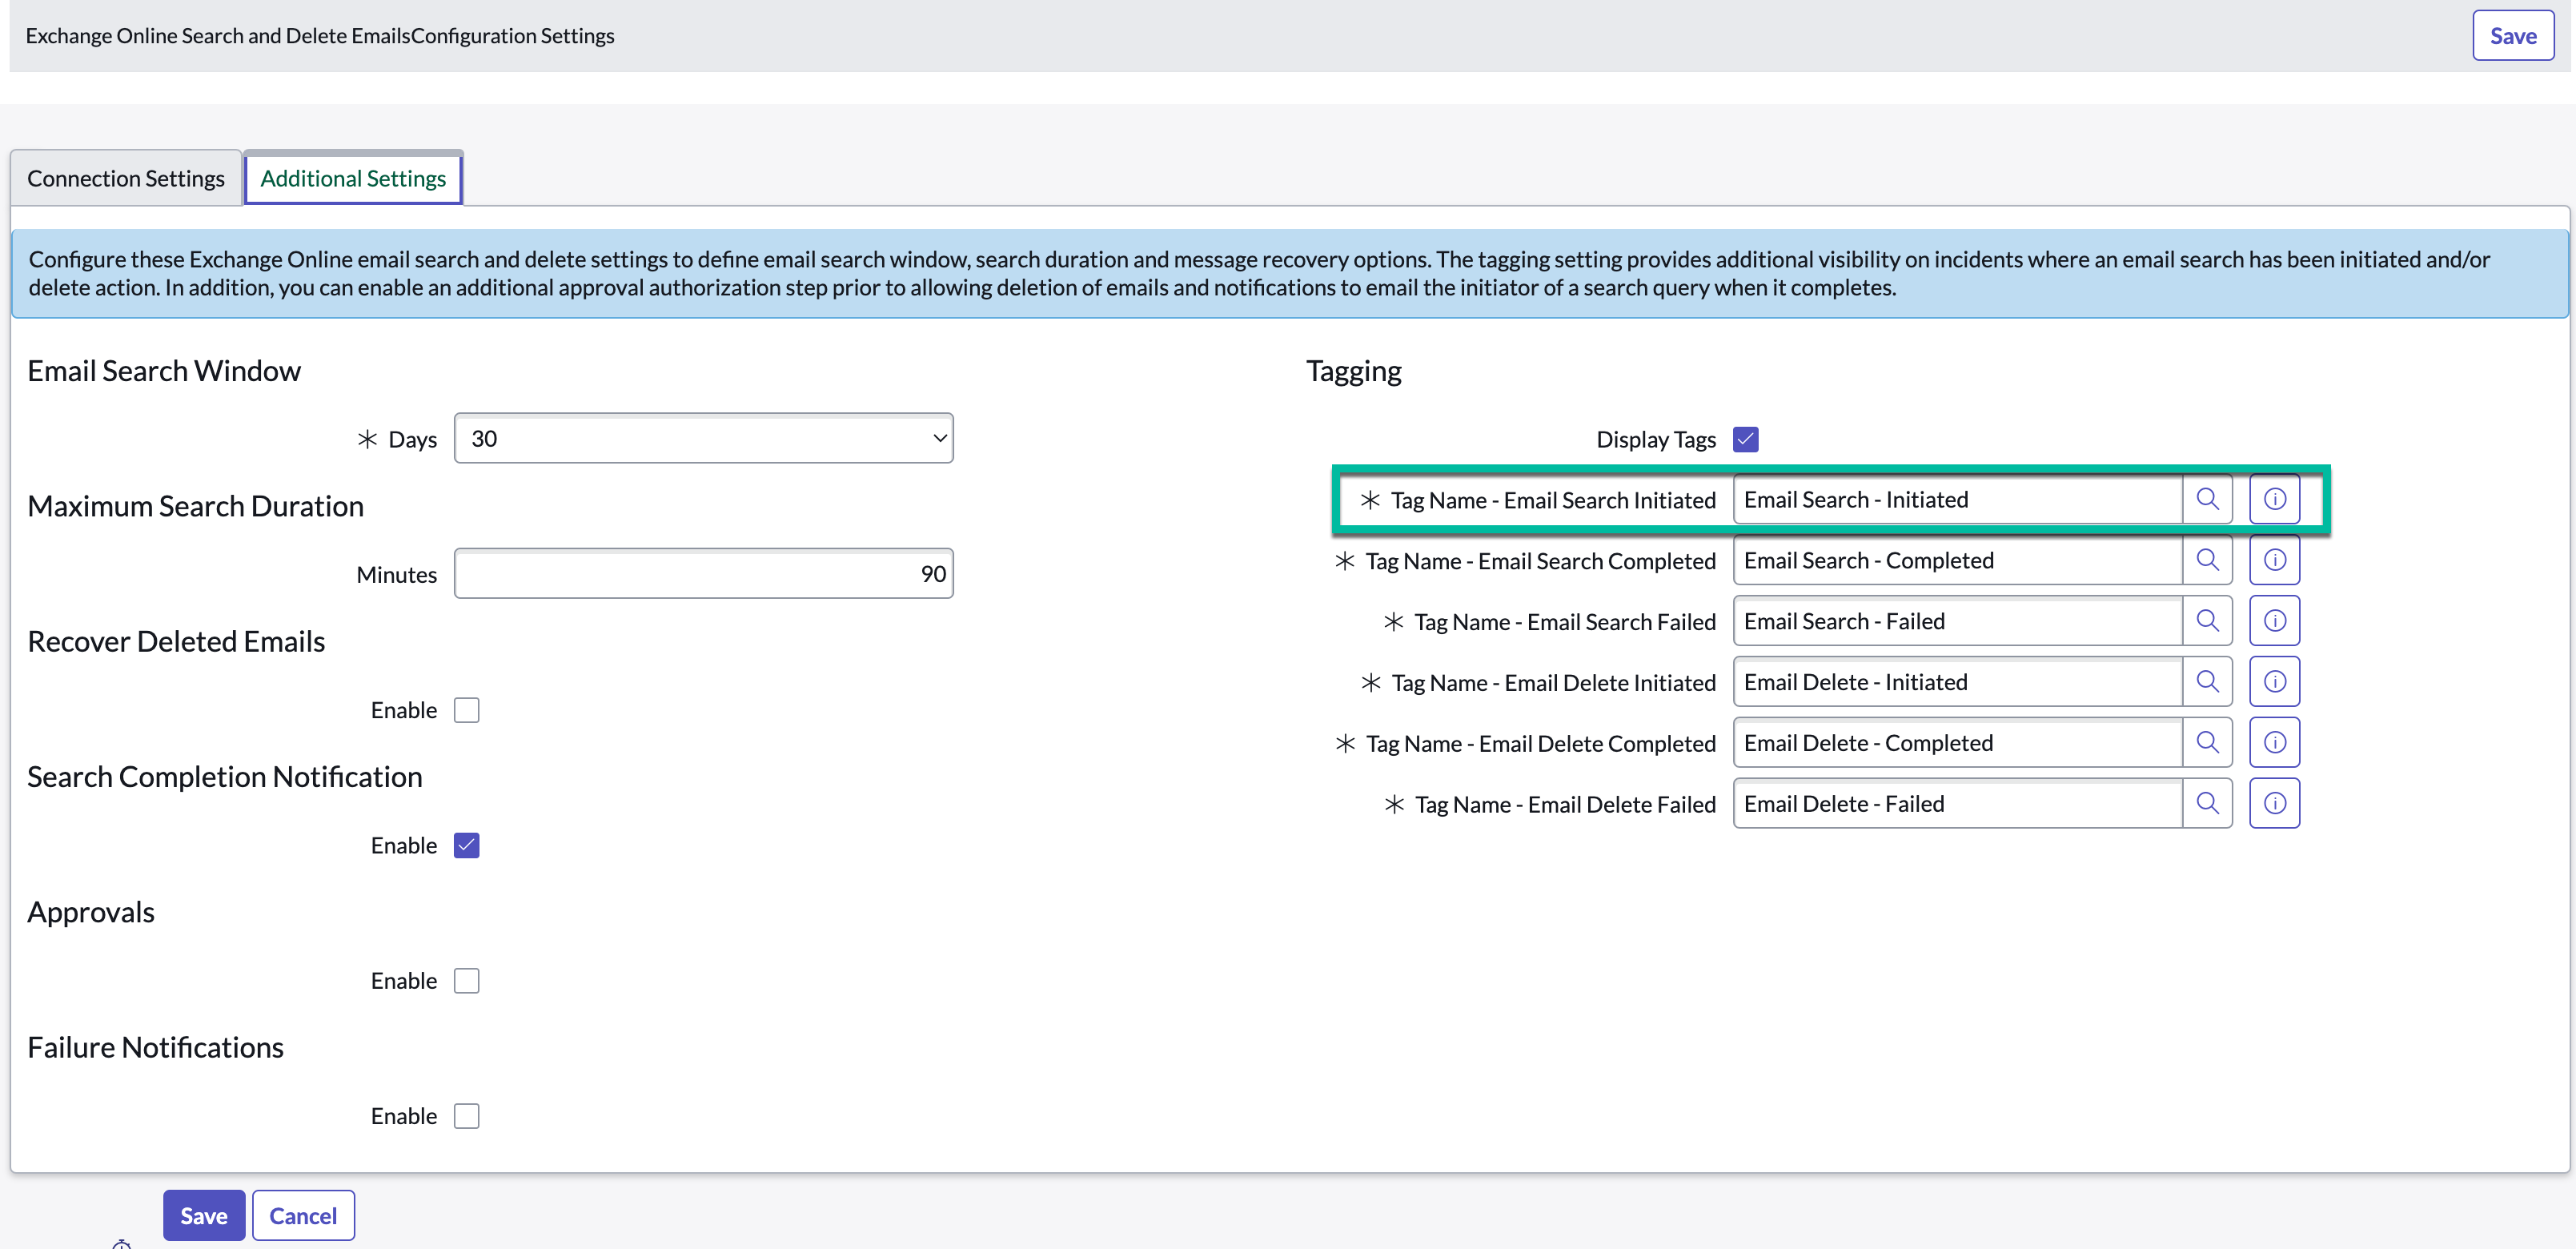Click the Search Completion Notification heading

pyautogui.click(x=225, y=776)
